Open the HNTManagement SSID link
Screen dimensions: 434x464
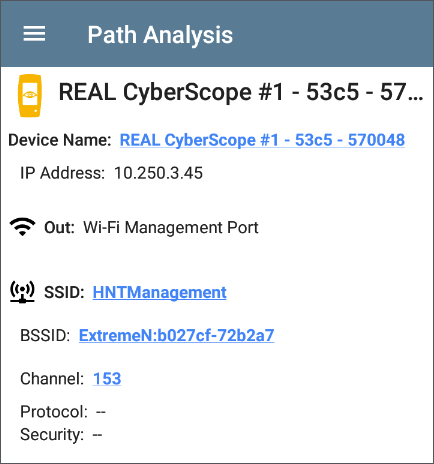click(159, 293)
